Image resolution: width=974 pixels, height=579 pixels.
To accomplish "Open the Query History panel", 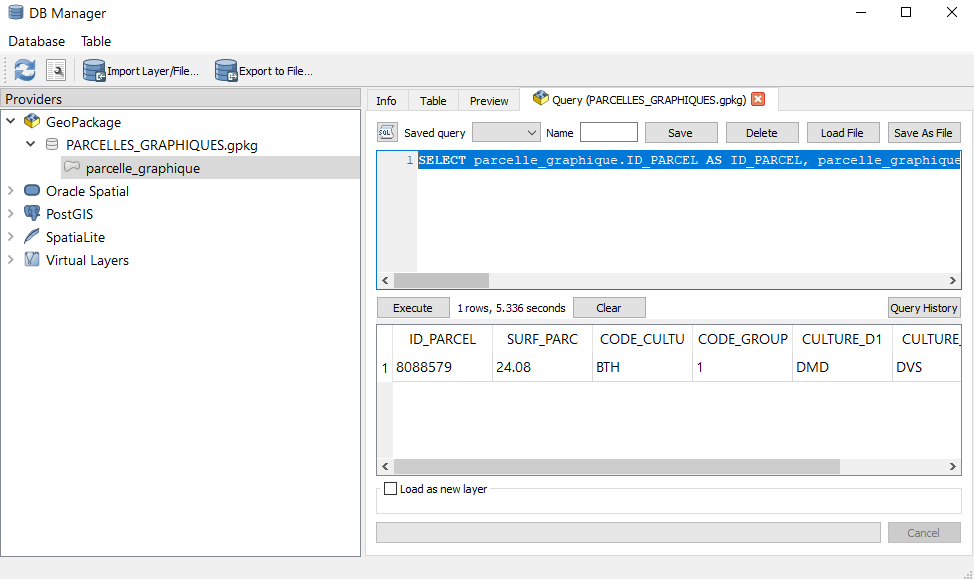I will click(923, 307).
